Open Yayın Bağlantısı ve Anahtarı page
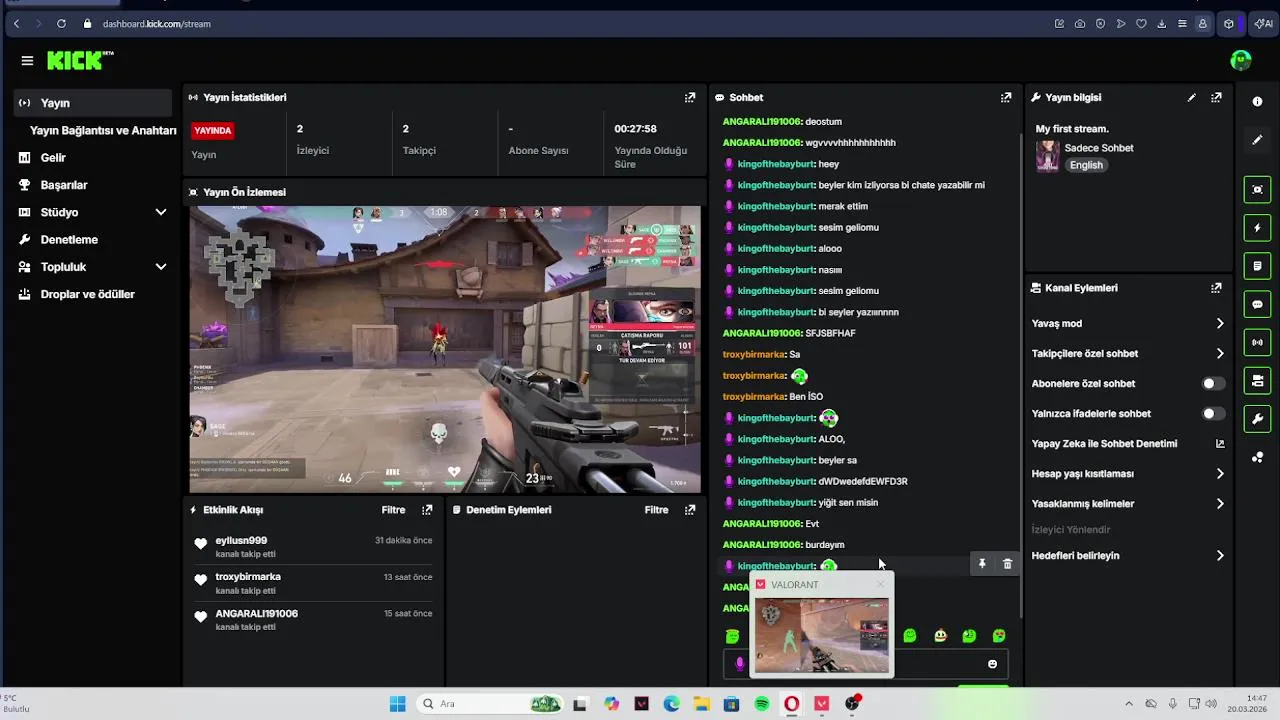This screenshot has height=720, width=1280. pos(103,130)
